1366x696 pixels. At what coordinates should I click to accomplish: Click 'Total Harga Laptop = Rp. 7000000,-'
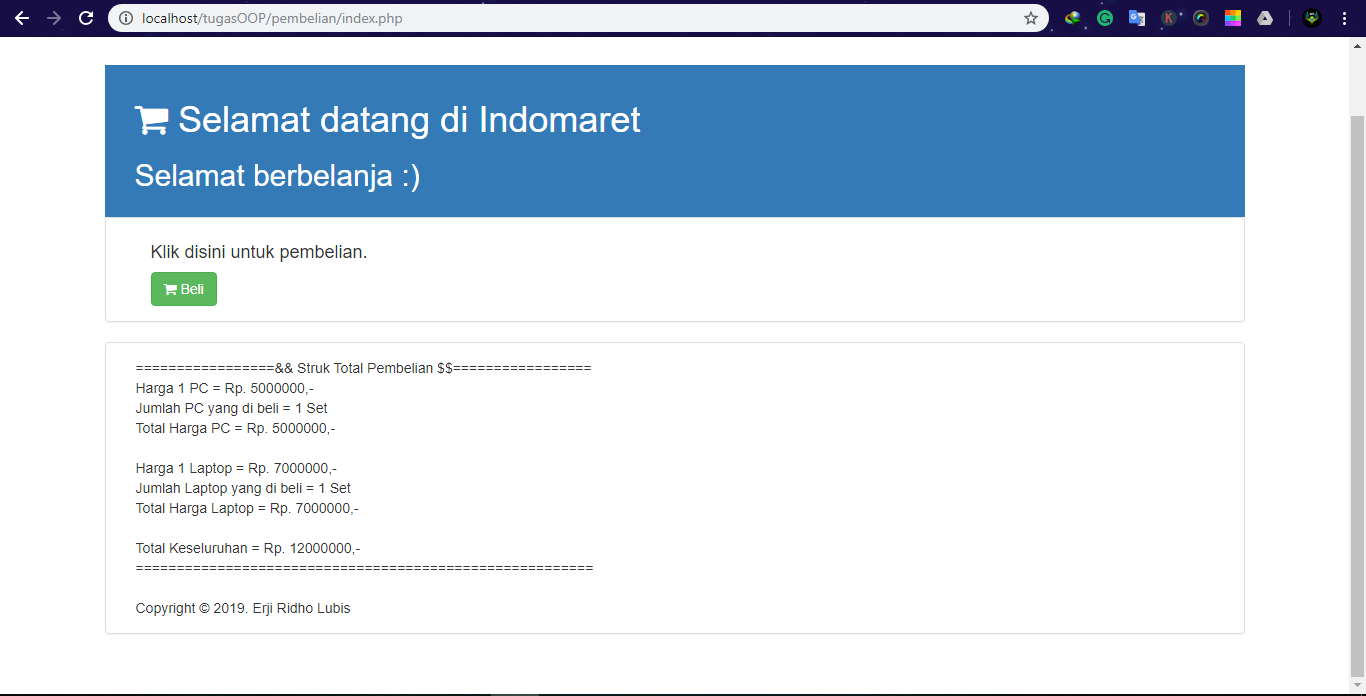point(247,508)
